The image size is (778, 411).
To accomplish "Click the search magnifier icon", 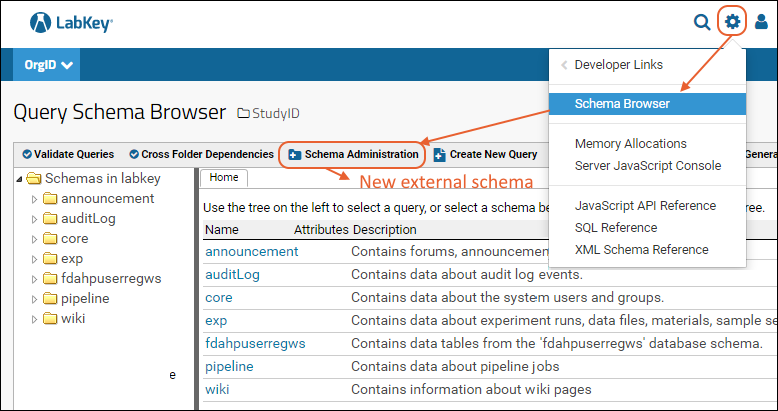I will (x=702, y=21).
